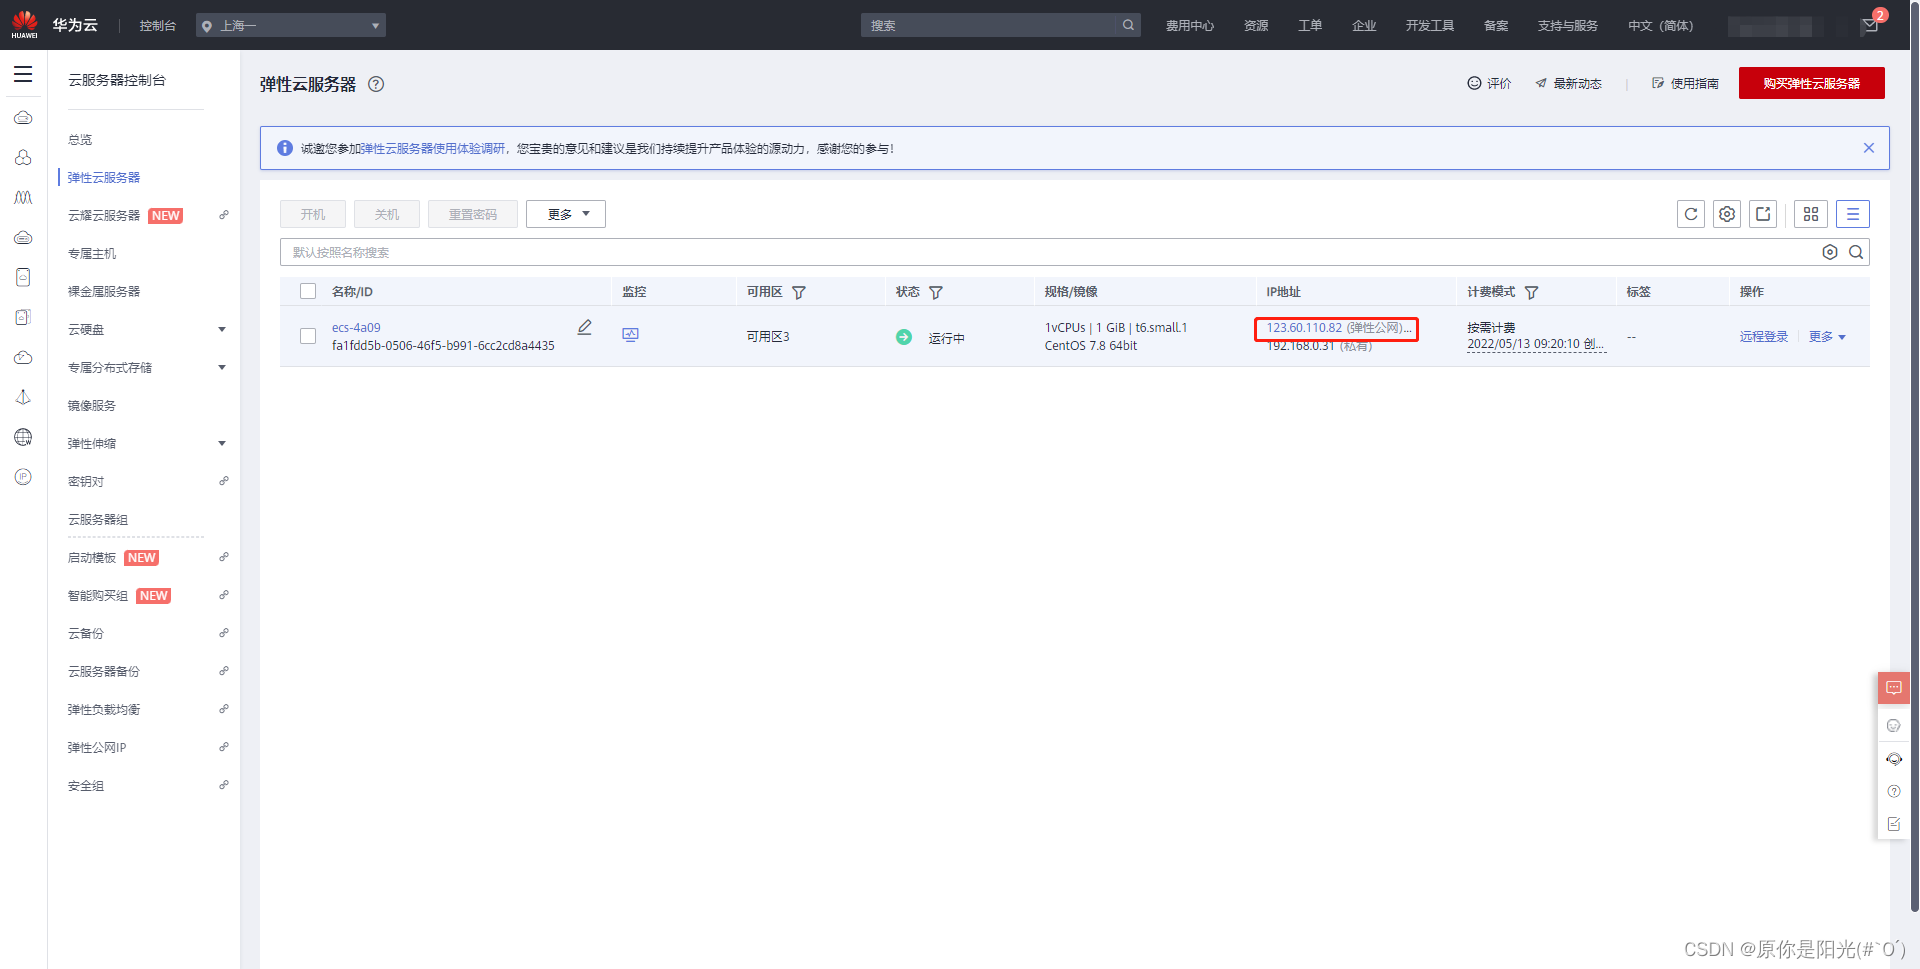Close the survey invitation banner
The width and height of the screenshot is (1920, 969).
coord(1869,148)
